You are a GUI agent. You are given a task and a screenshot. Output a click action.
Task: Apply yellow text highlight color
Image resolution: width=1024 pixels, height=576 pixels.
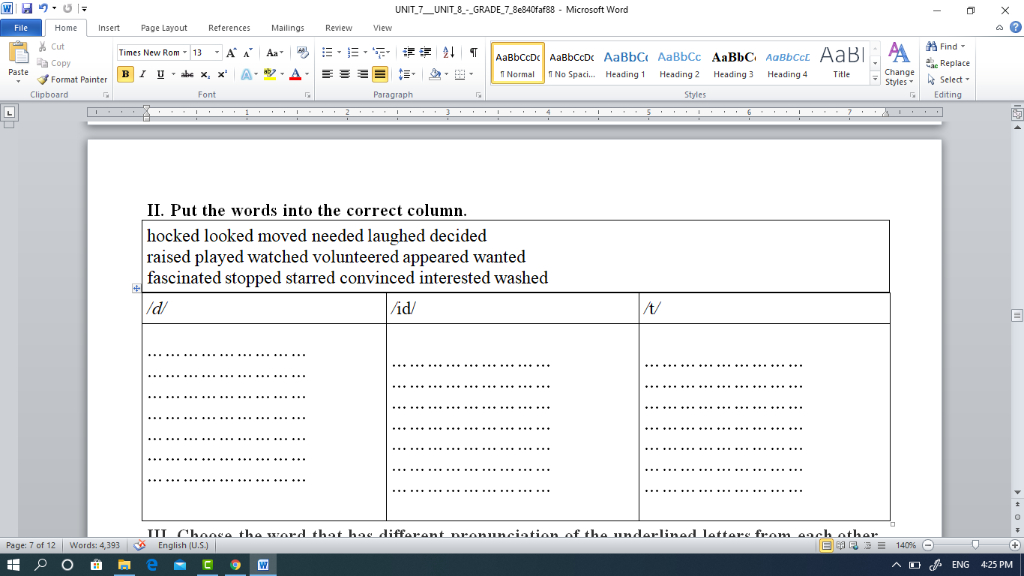pyautogui.click(x=270, y=74)
